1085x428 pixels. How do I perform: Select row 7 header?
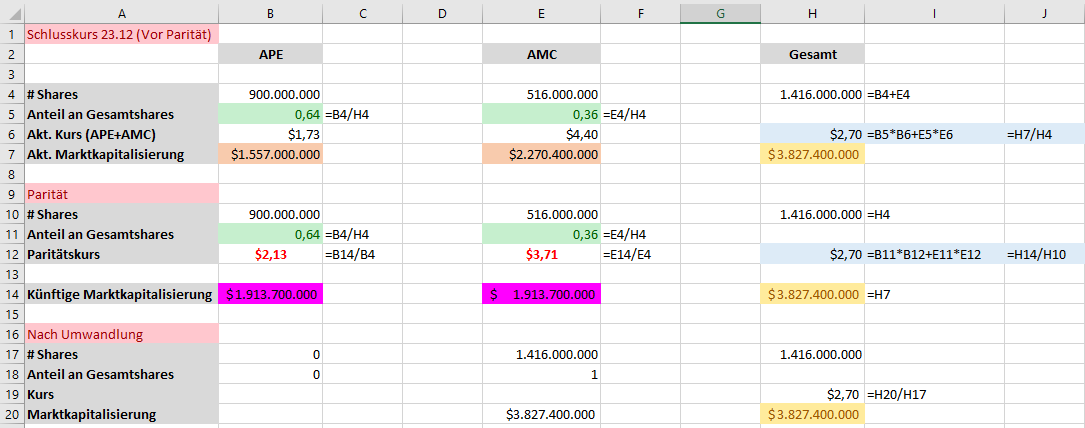click(12, 154)
